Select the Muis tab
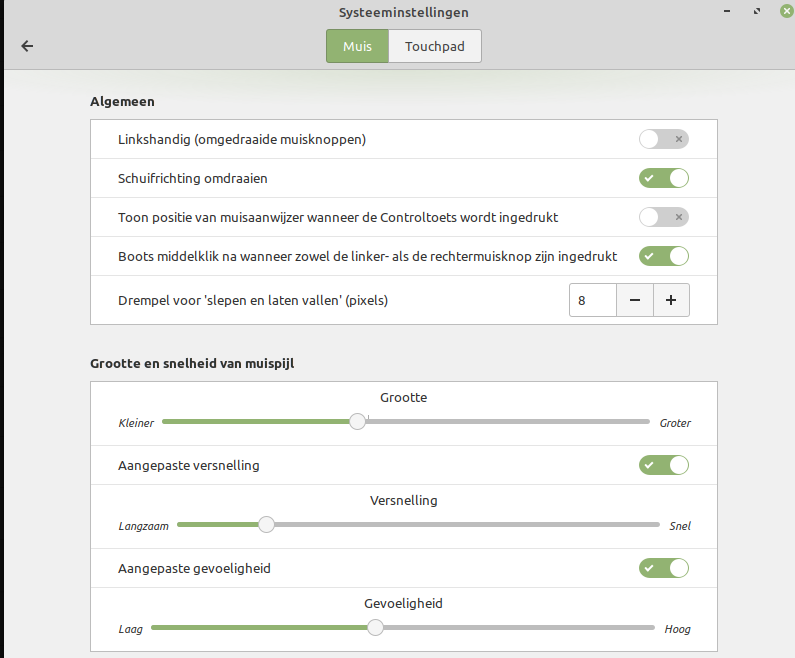This screenshot has width=795, height=658. tap(357, 46)
